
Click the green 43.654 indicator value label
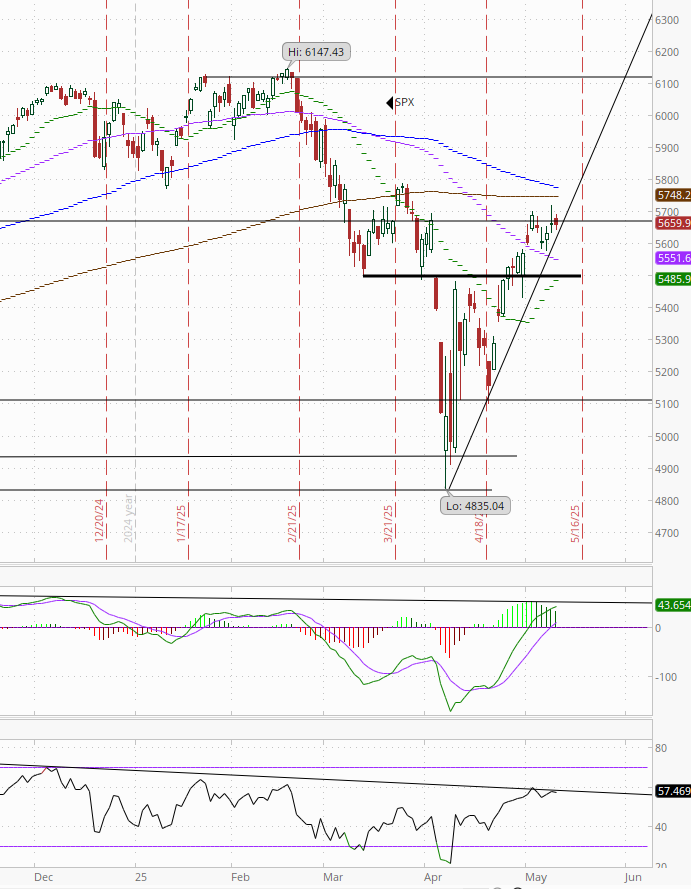point(673,605)
